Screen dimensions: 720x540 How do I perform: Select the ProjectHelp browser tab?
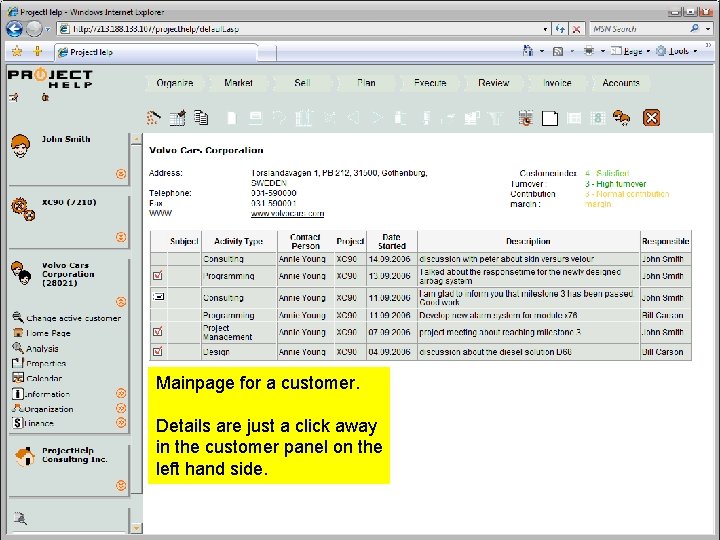coord(156,52)
